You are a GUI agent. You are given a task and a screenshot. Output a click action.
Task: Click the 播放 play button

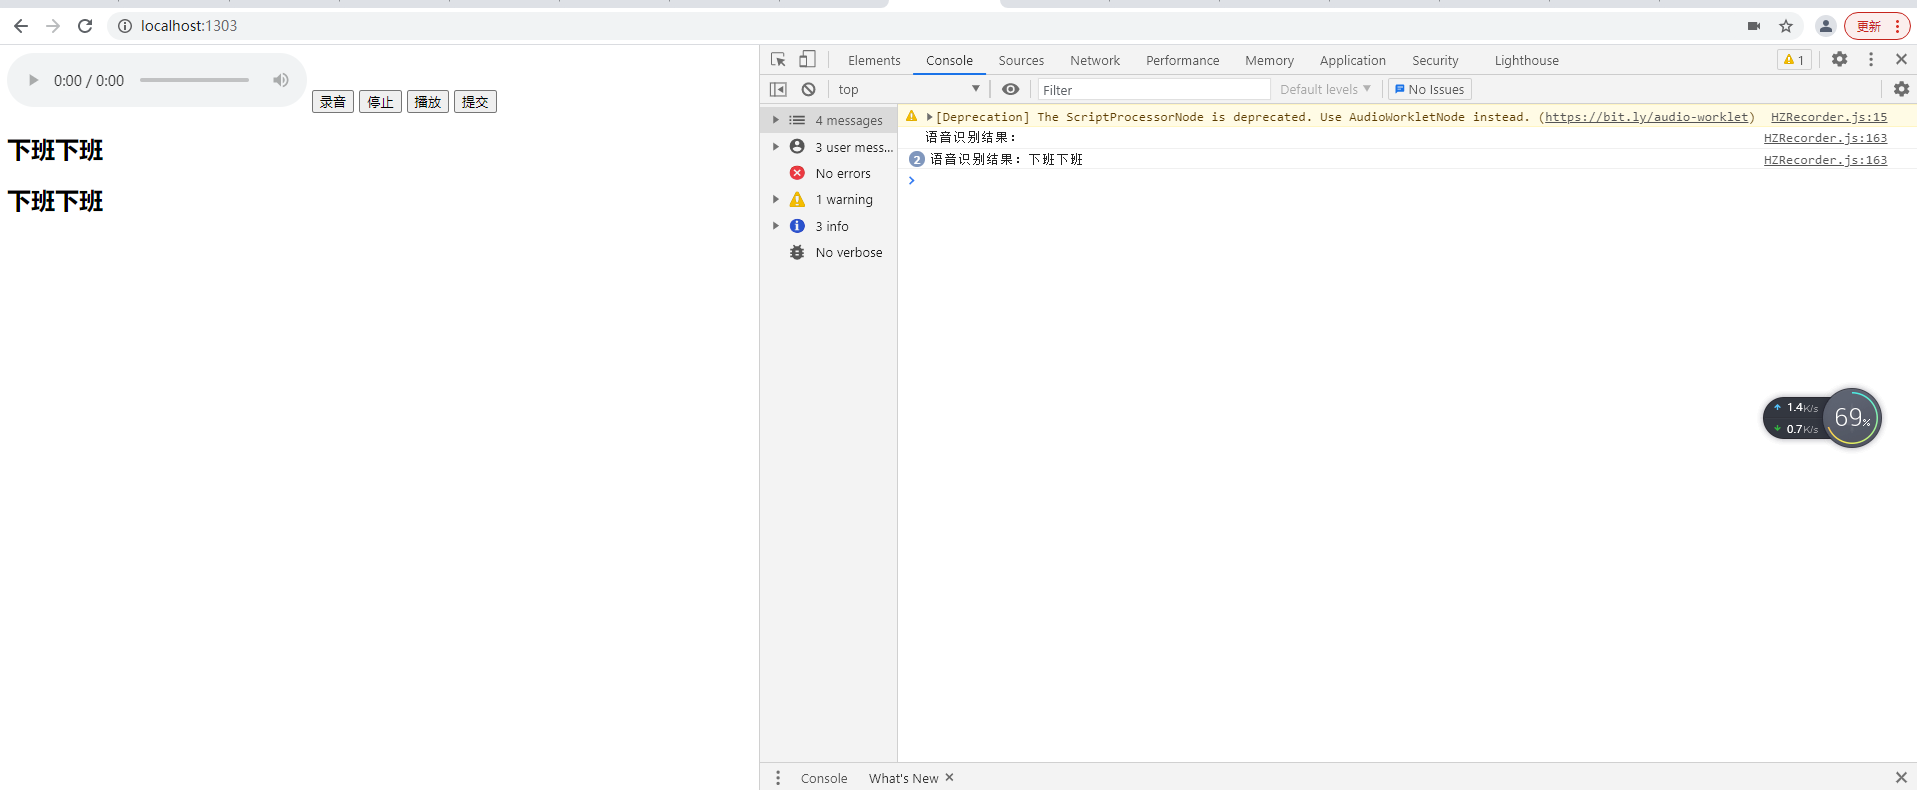(428, 102)
